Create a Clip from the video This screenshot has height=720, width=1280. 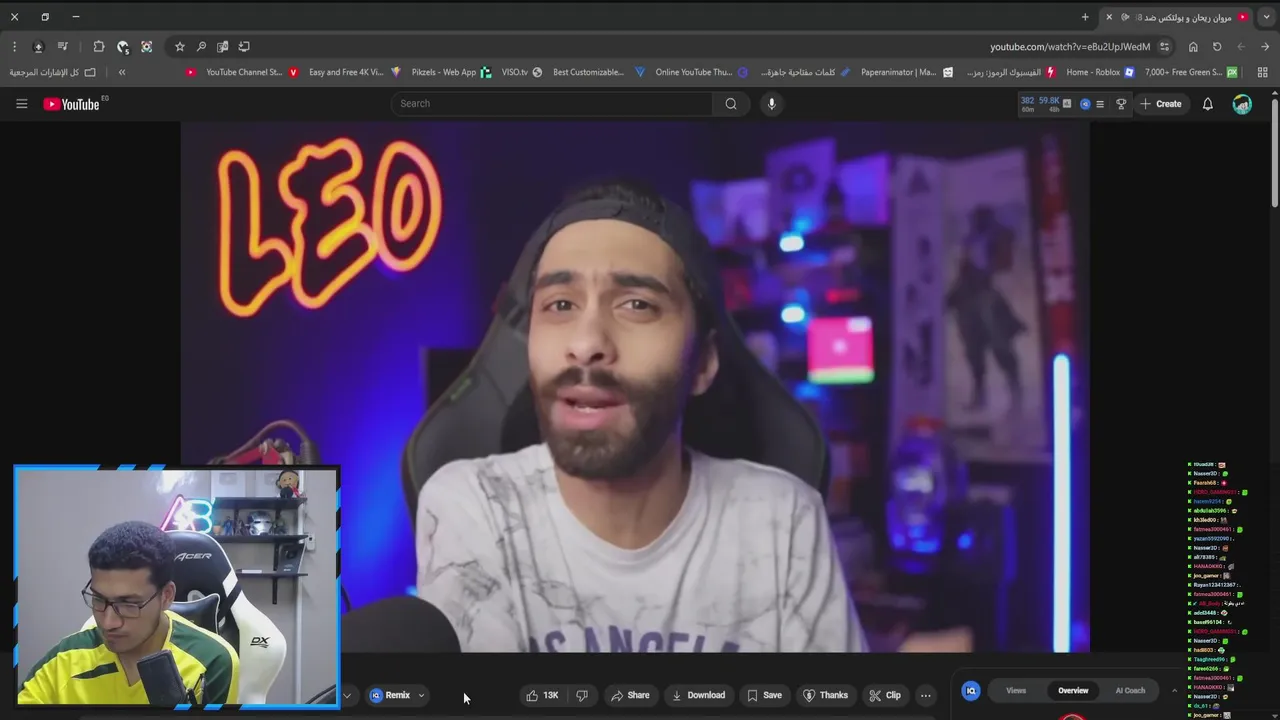[885, 695]
